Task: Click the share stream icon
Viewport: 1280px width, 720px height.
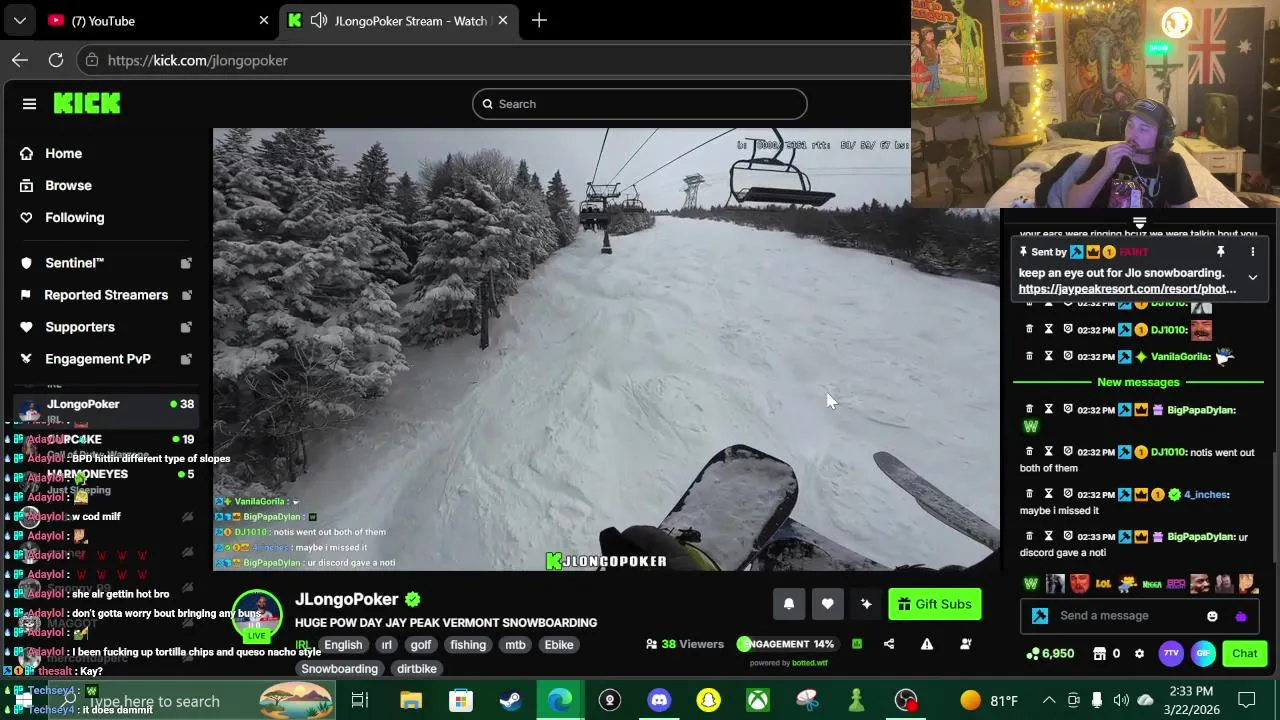Action: tap(889, 644)
